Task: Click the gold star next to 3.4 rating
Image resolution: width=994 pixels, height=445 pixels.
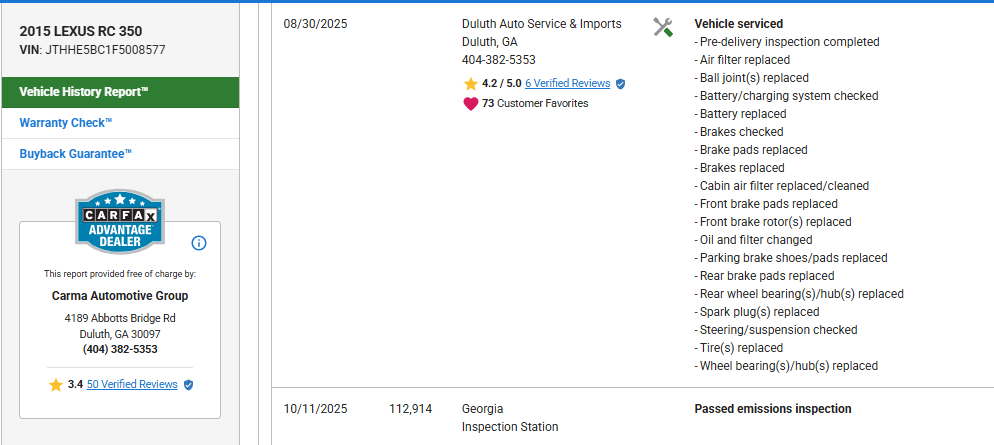Action: pos(55,384)
